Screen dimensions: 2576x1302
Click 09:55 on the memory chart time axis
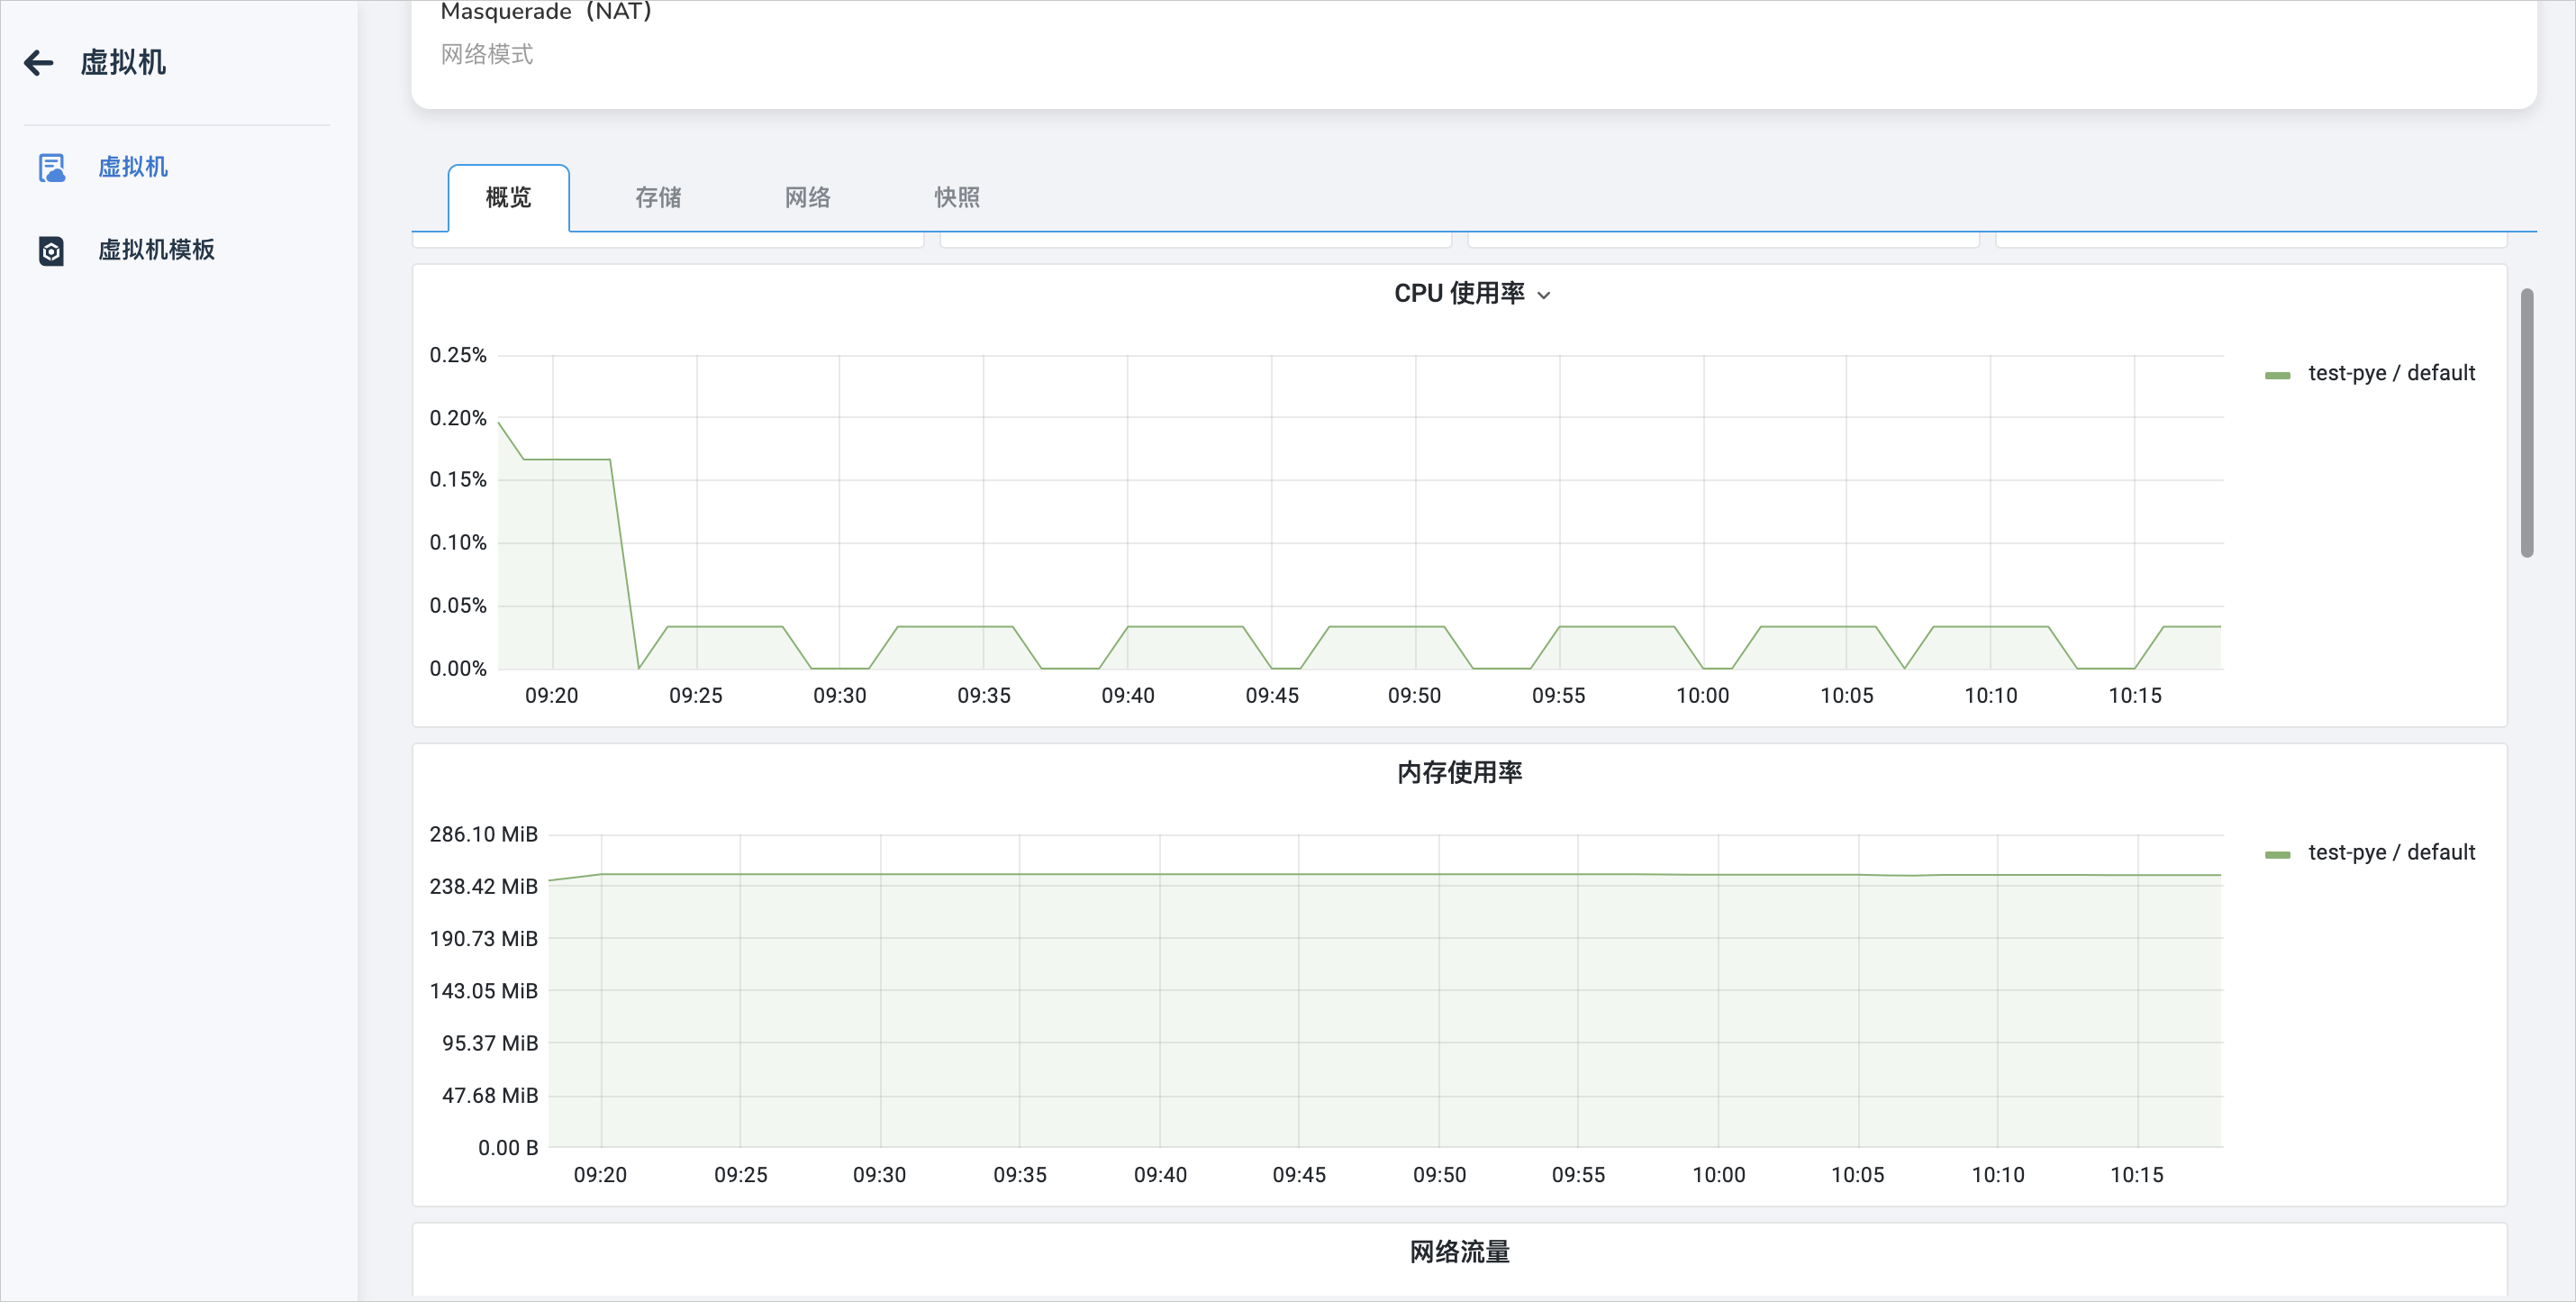1579,1175
